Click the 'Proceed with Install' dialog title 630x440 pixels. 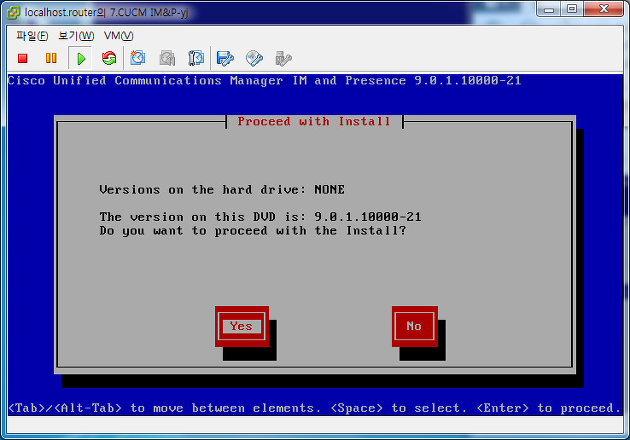(314, 121)
